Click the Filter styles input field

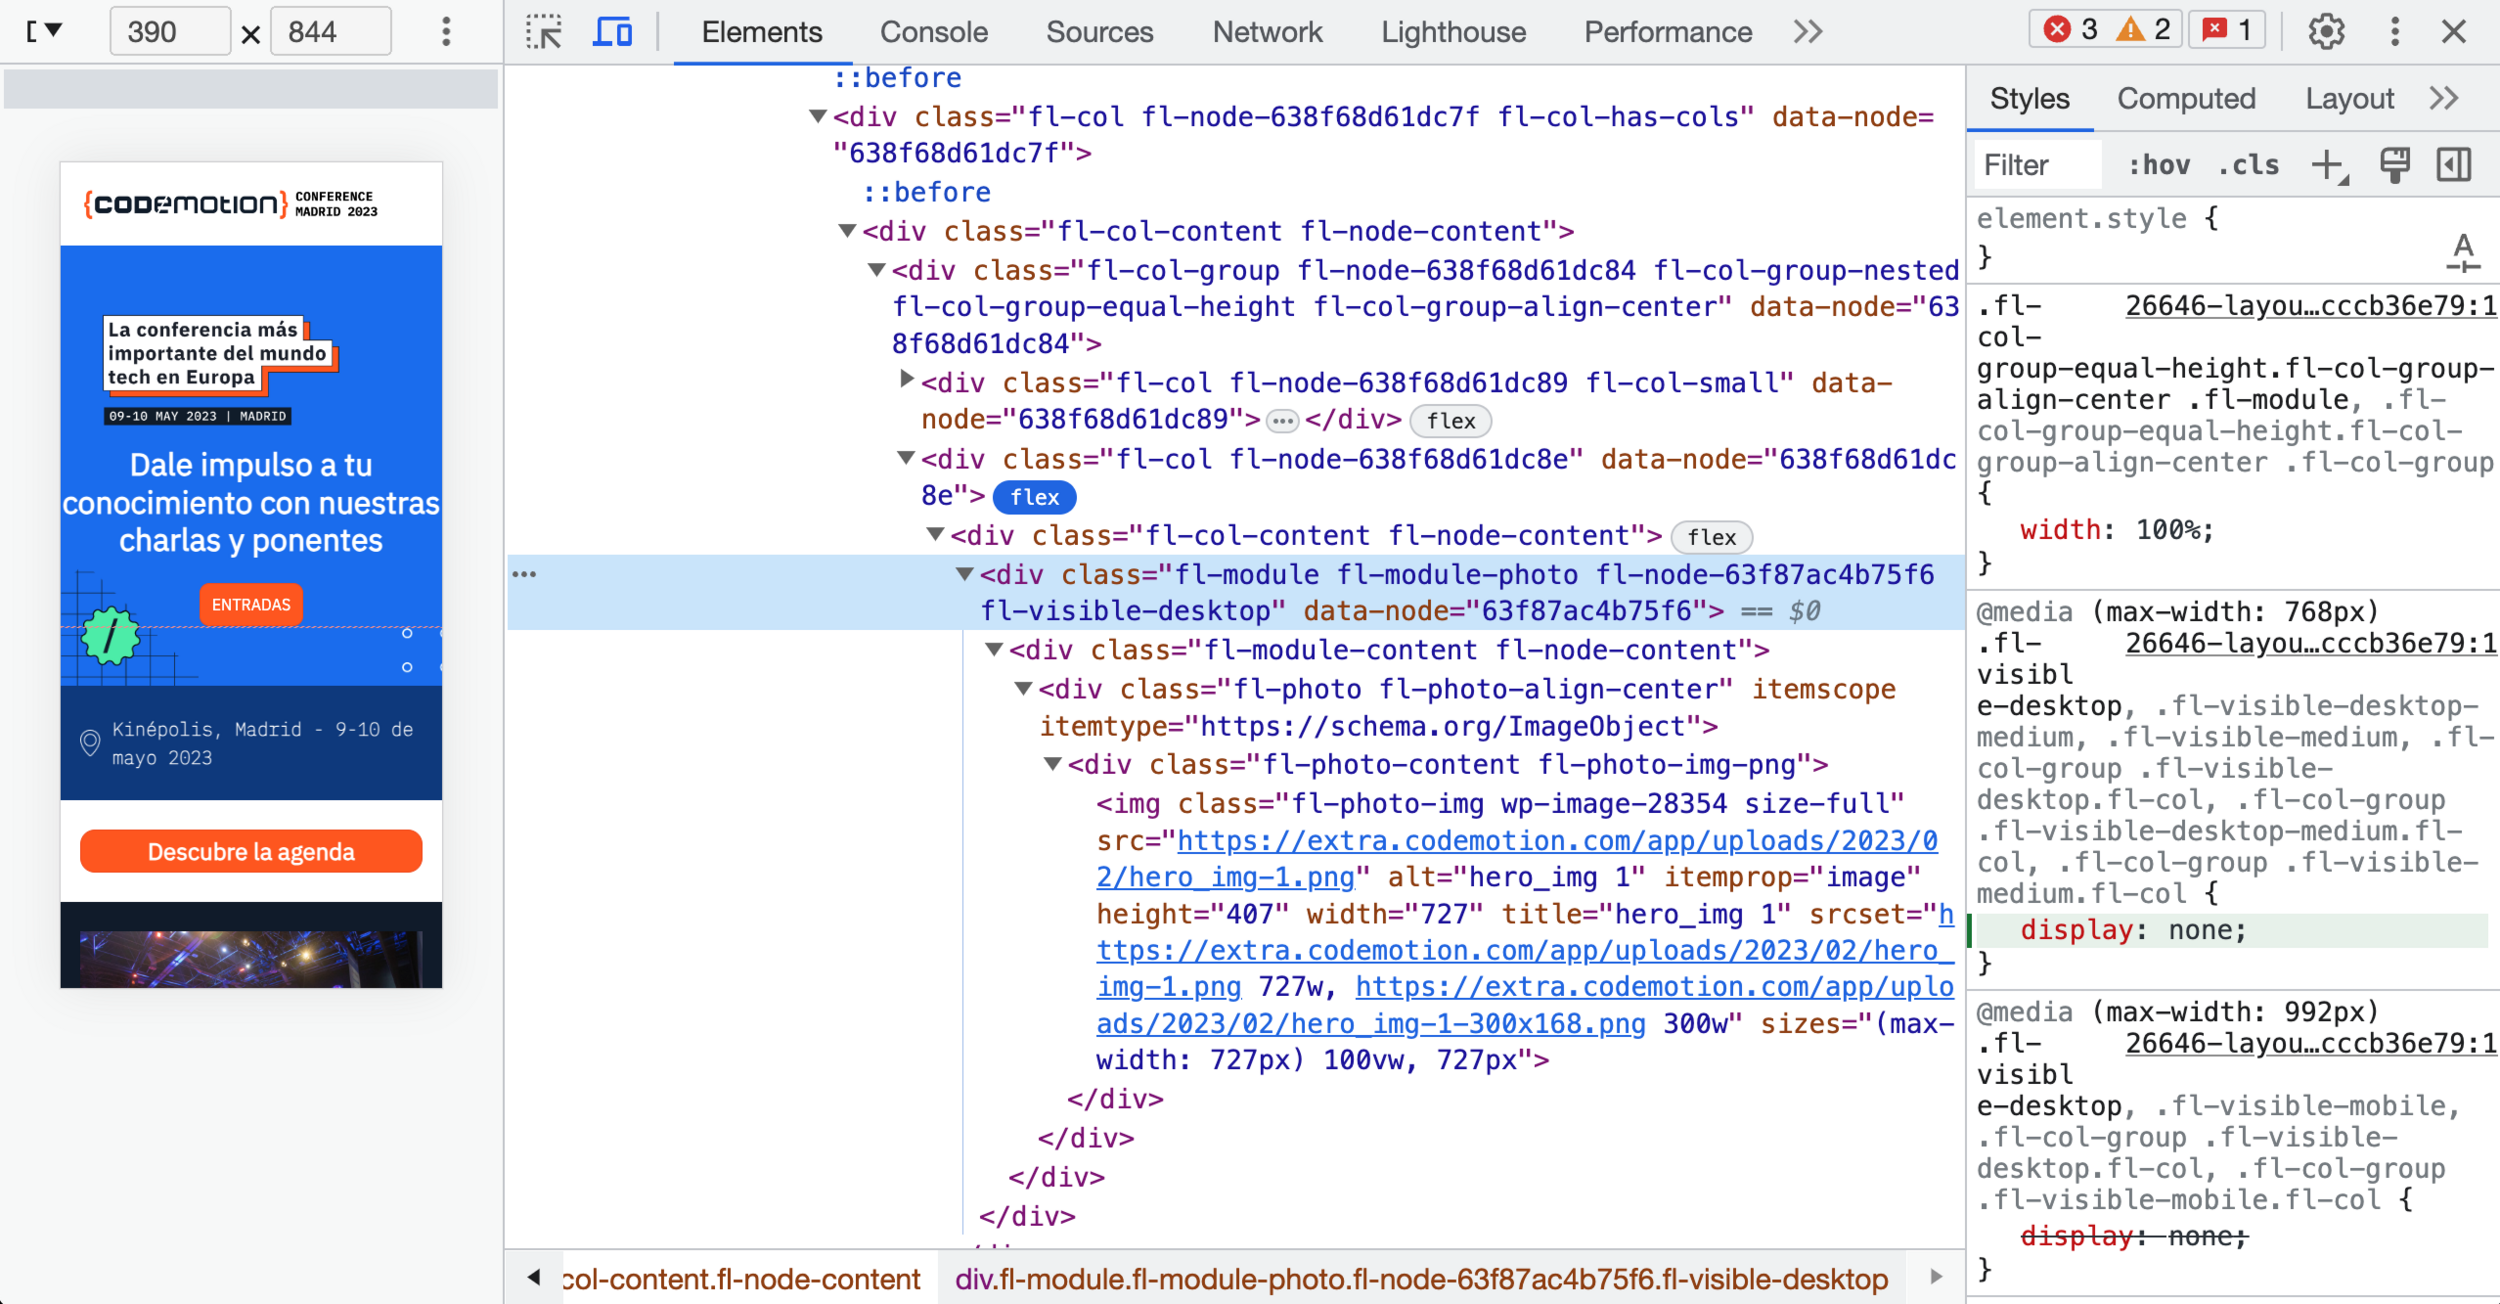coord(2036,165)
